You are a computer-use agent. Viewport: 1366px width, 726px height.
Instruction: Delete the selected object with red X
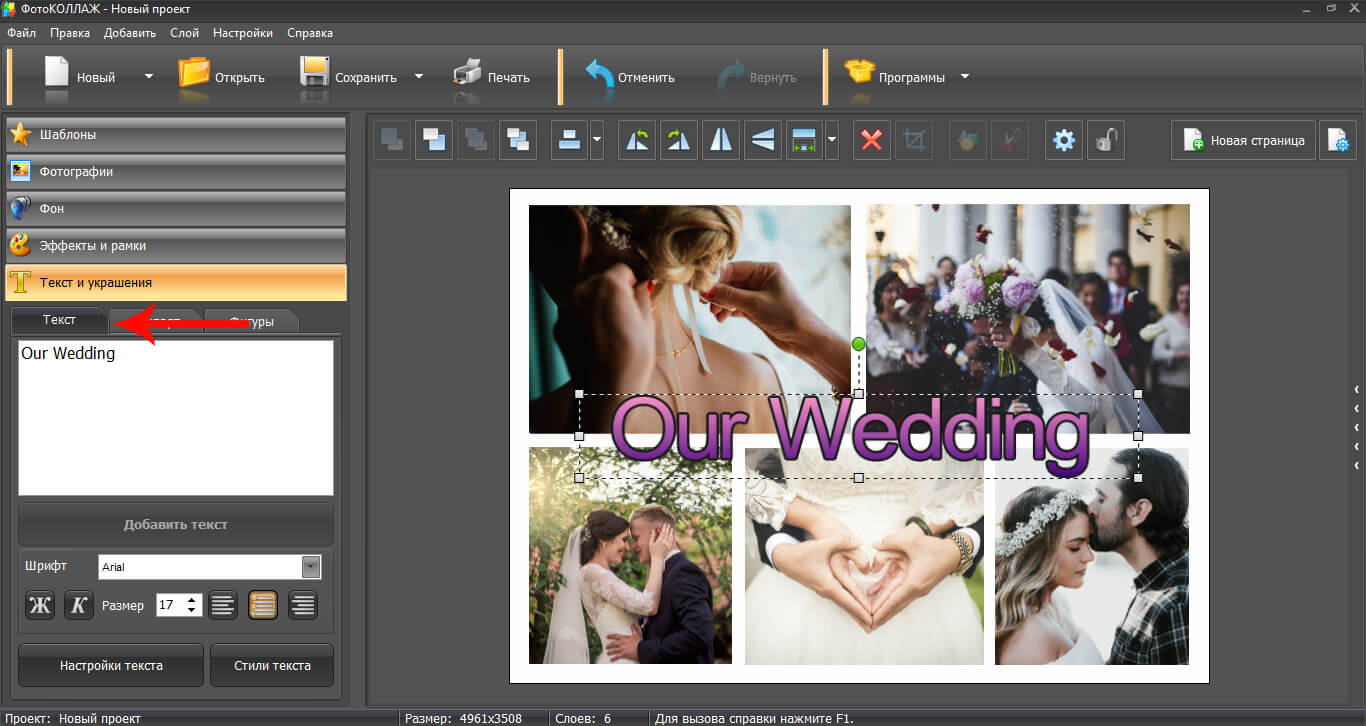(x=872, y=140)
